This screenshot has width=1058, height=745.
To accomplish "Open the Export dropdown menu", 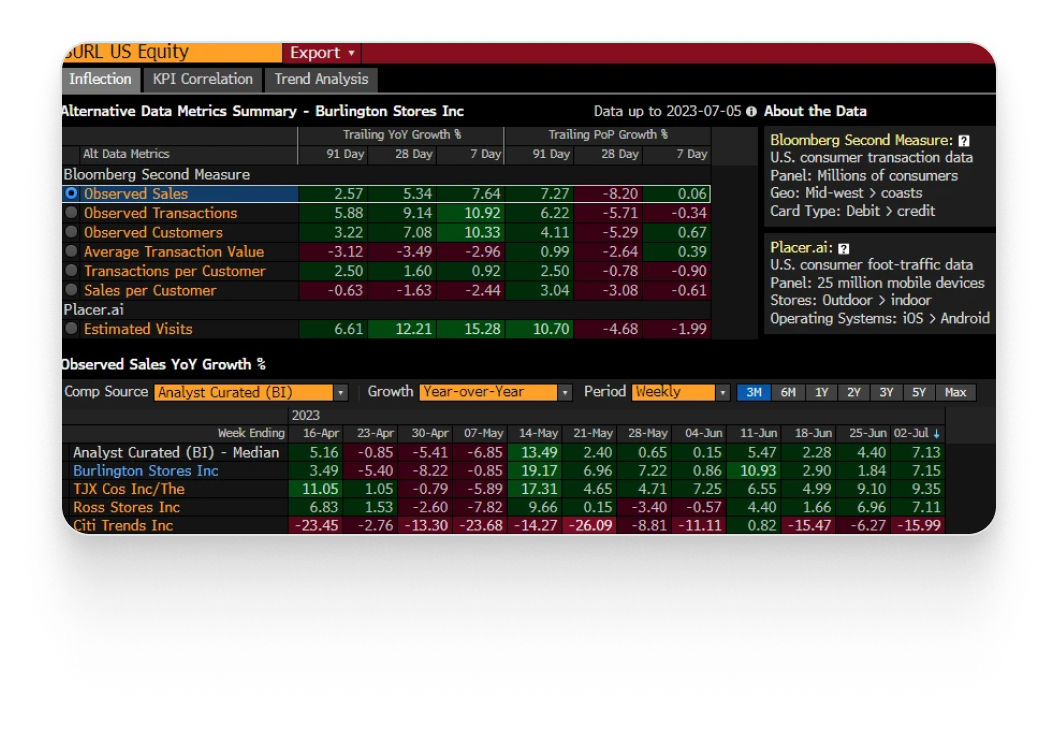I will (x=321, y=53).
